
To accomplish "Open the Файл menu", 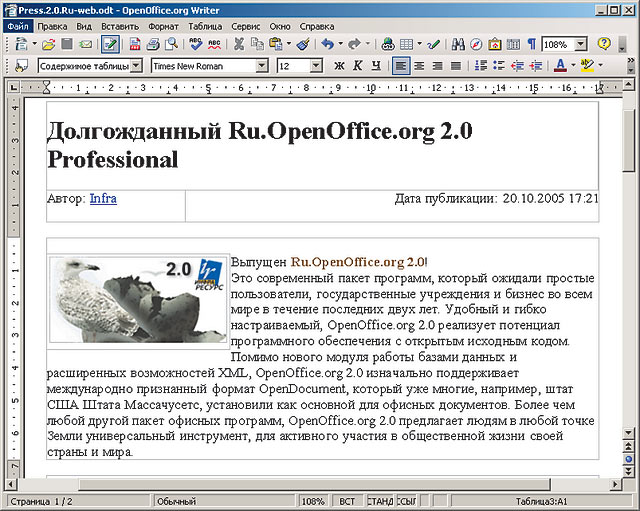I will tap(17, 25).
